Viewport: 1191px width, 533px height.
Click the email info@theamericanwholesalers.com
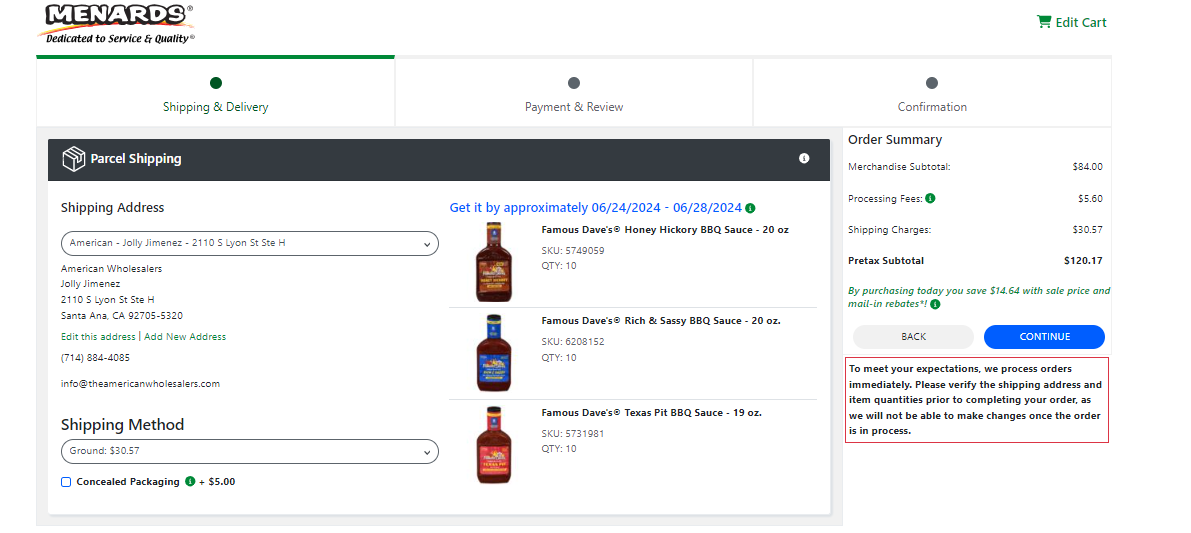click(x=141, y=383)
